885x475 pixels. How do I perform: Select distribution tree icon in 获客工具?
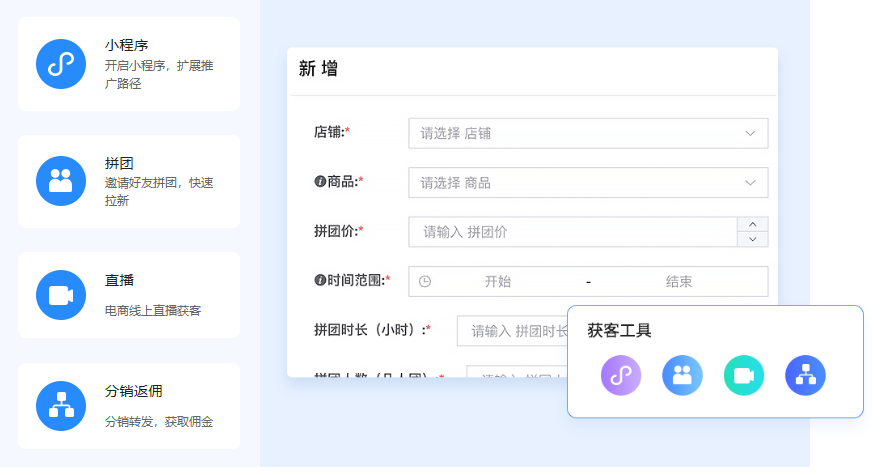(x=805, y=375)
